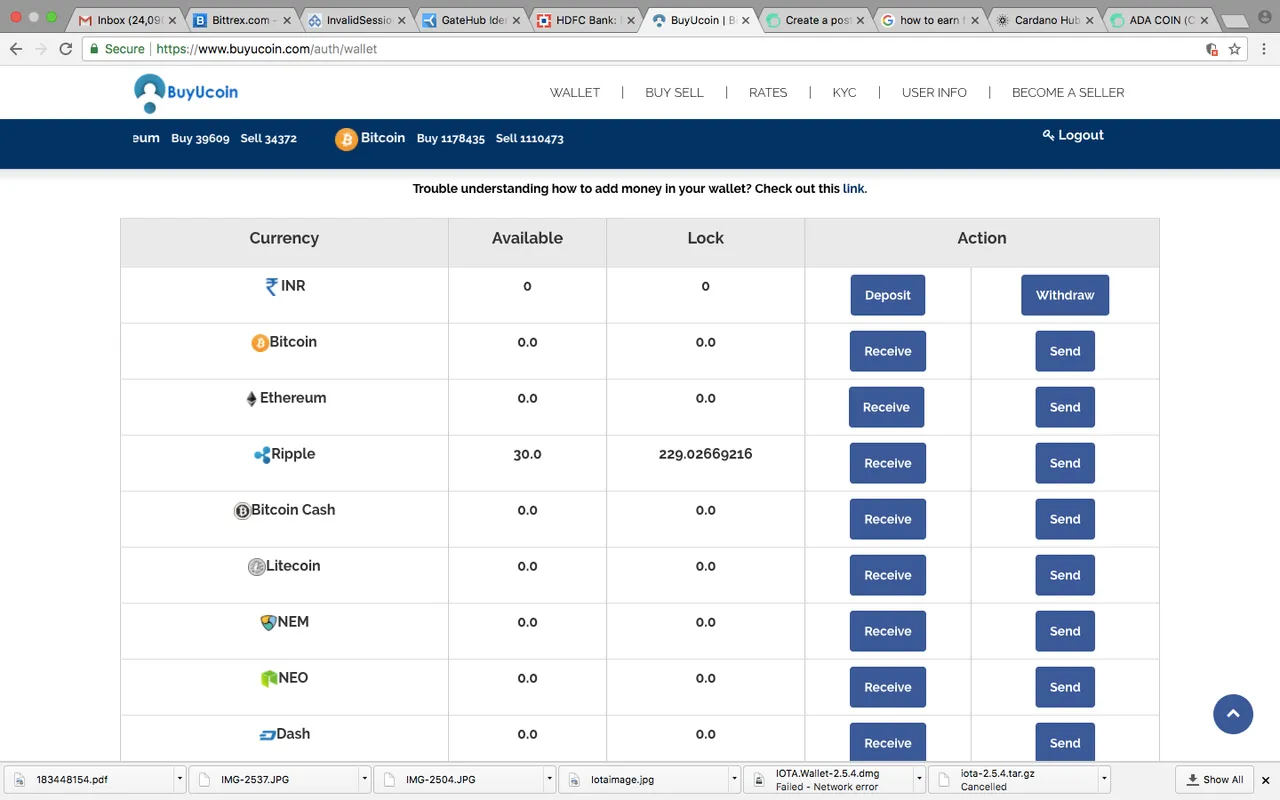Show All downloads
The width and height of the screenshot is (1280, 800).
(1215, 780)
